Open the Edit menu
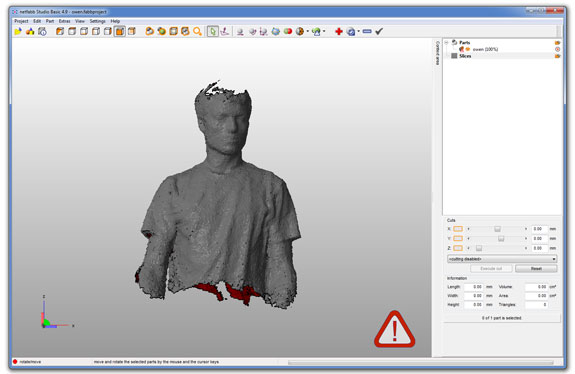 37,21
